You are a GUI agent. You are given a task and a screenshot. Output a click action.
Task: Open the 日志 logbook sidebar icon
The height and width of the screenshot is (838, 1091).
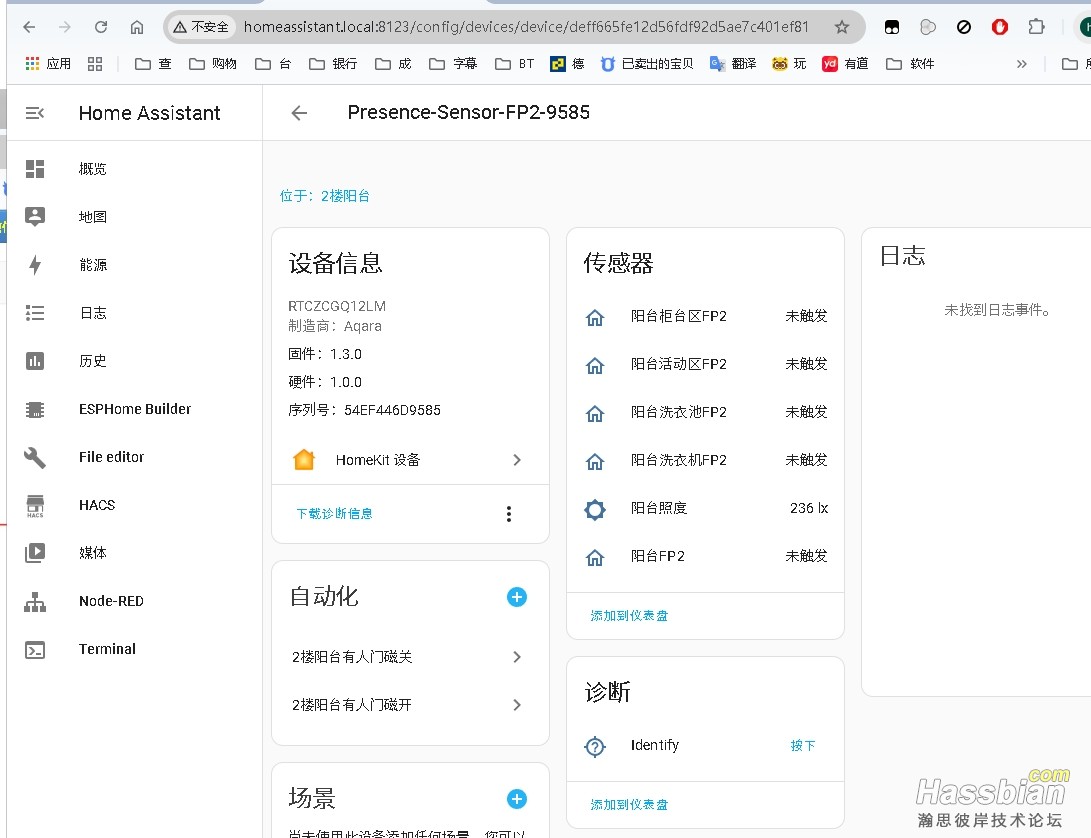[35, 313]
